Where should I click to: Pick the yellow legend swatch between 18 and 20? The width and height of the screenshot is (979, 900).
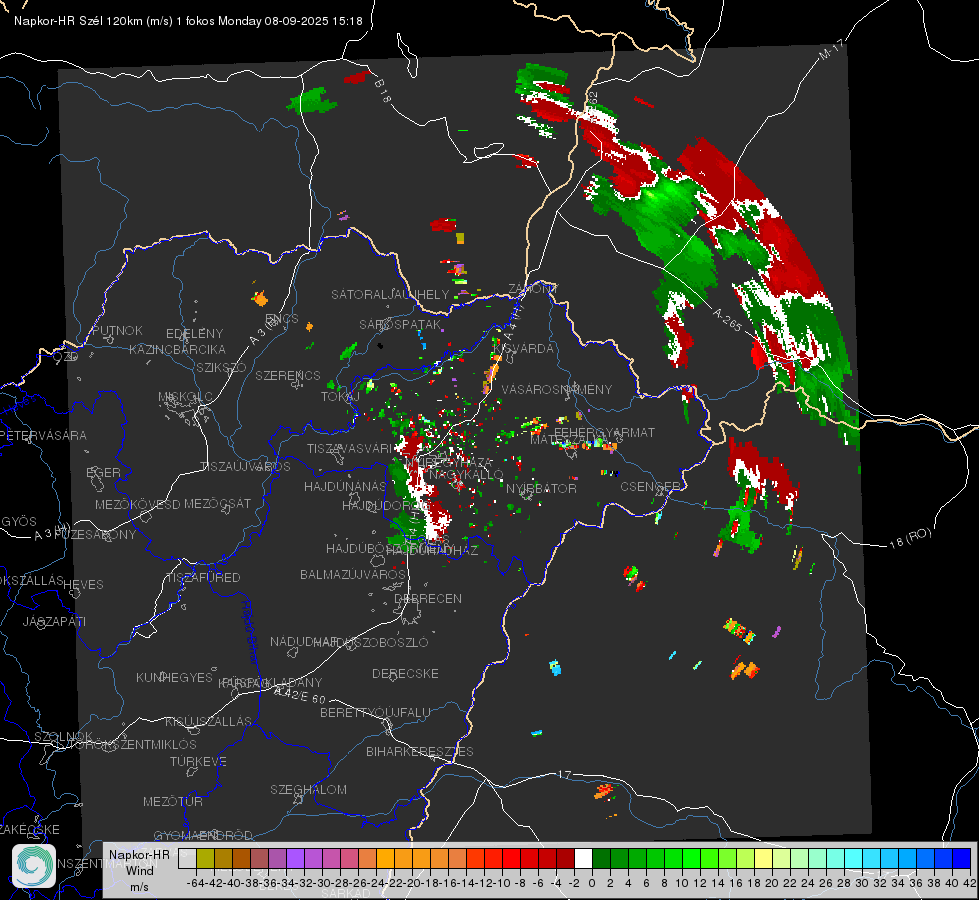(764, 858)
